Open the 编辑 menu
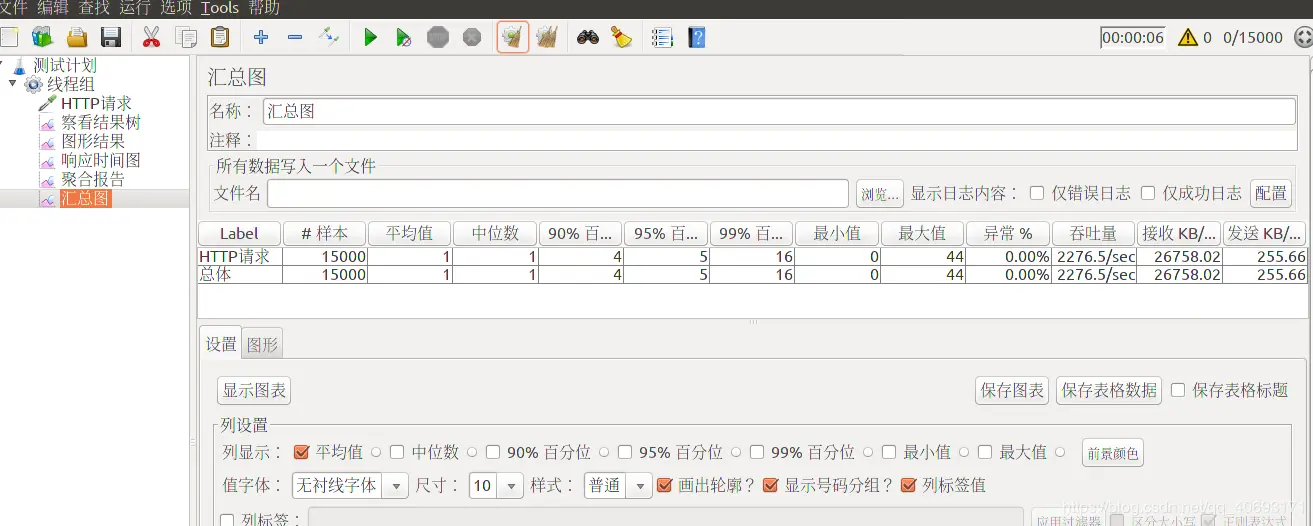 (52, 8)
